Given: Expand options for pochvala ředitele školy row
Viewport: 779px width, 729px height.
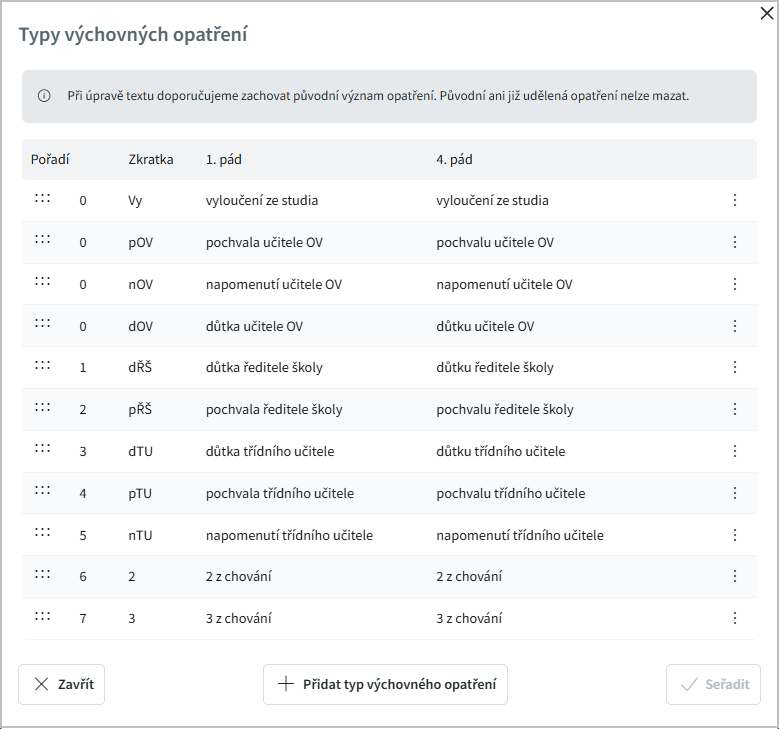Looking at the screenshot, I should (x=734, y=409).
